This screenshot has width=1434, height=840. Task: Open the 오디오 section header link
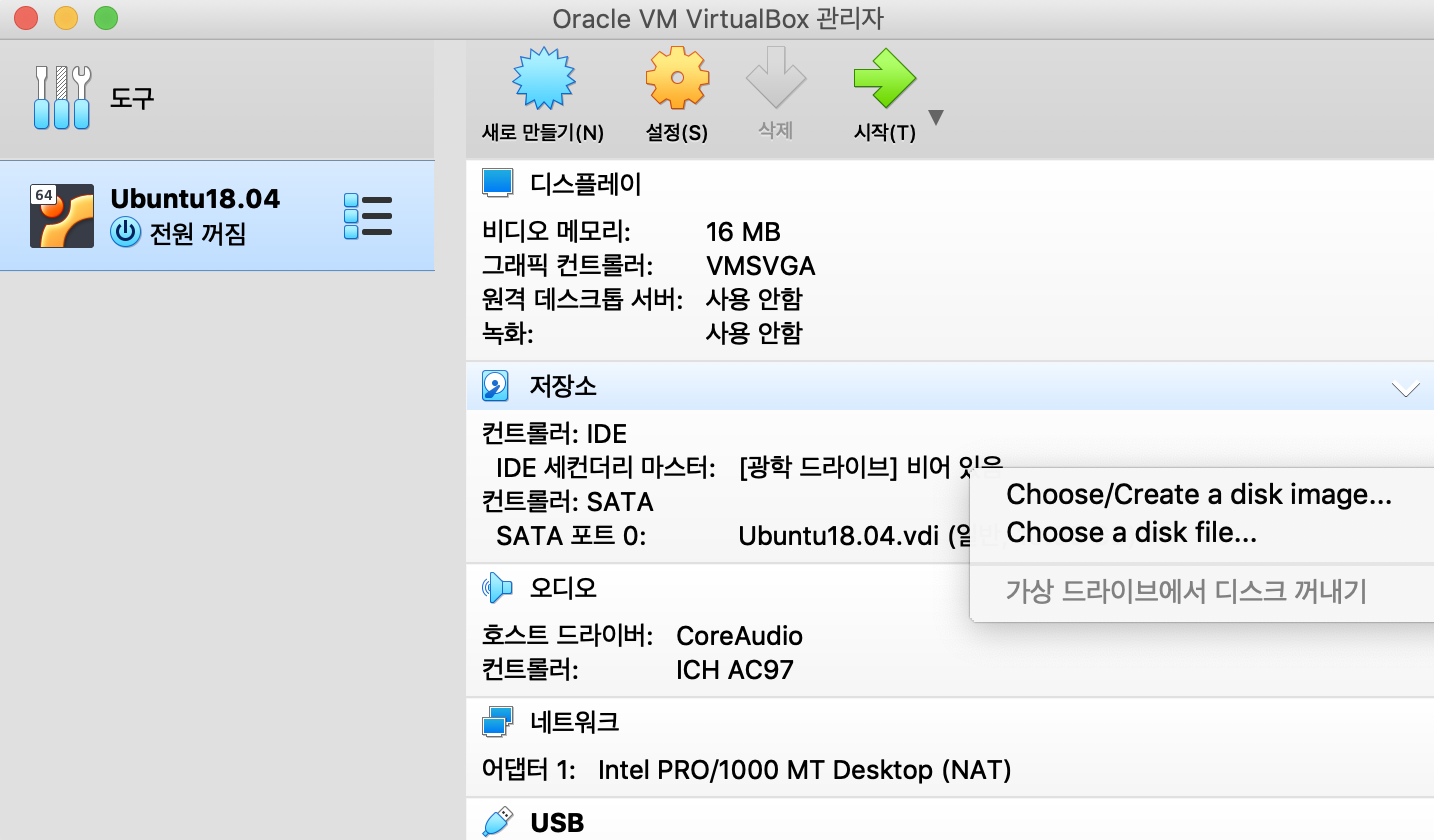(x=563, y=588)
